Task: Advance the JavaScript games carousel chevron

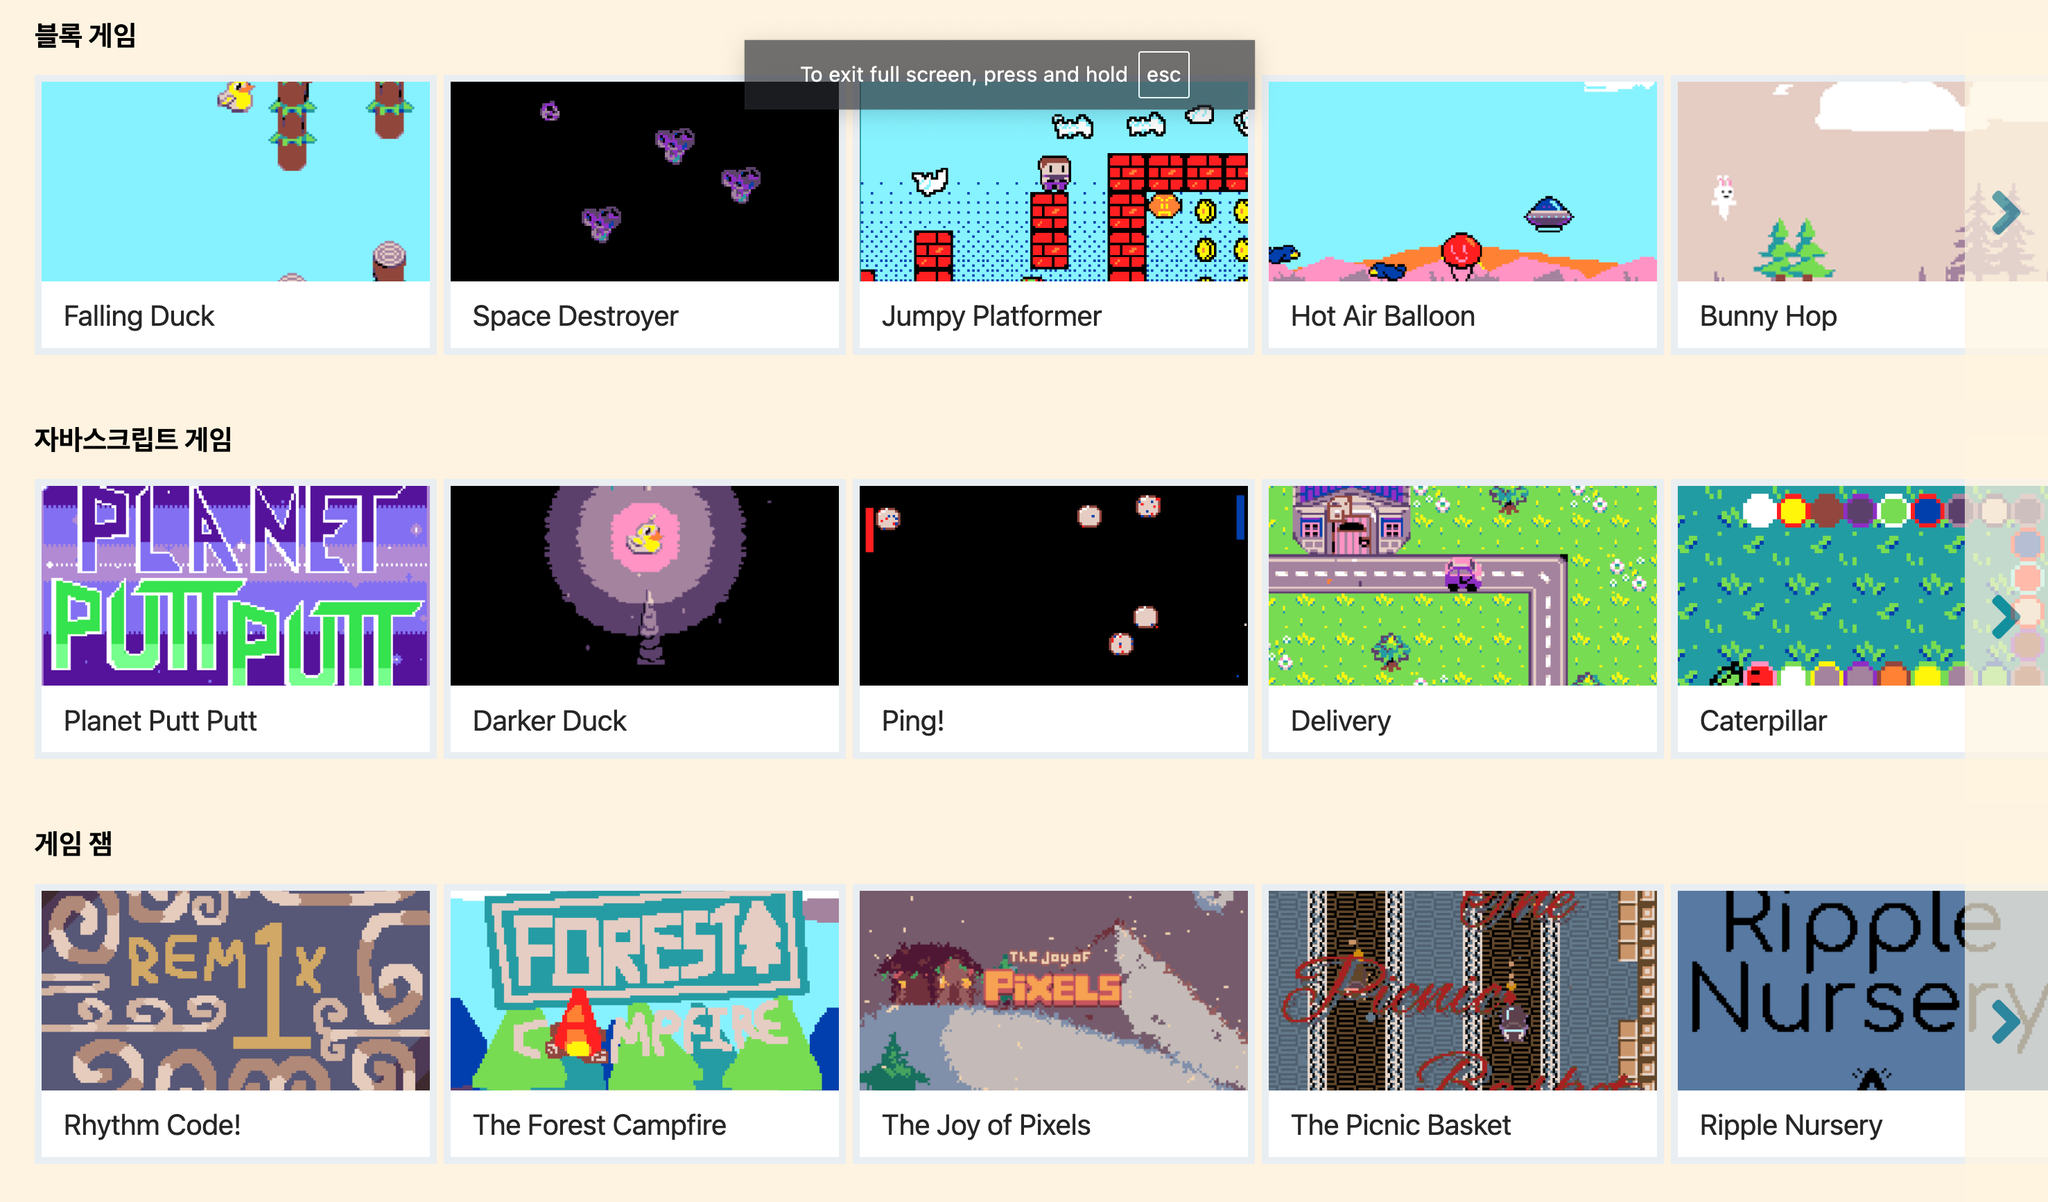Action: [x=2005, y=617]
